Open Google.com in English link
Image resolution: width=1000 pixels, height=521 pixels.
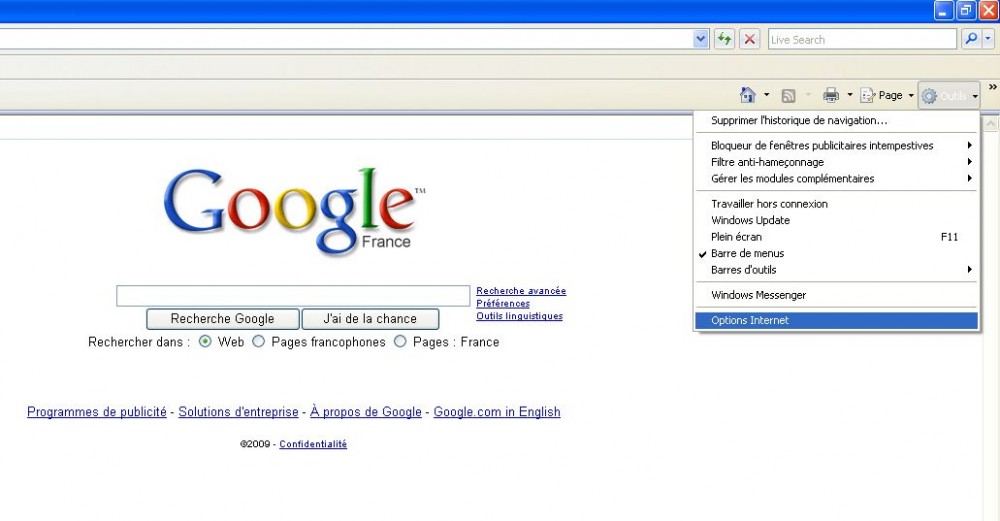[x=497, y=412]
